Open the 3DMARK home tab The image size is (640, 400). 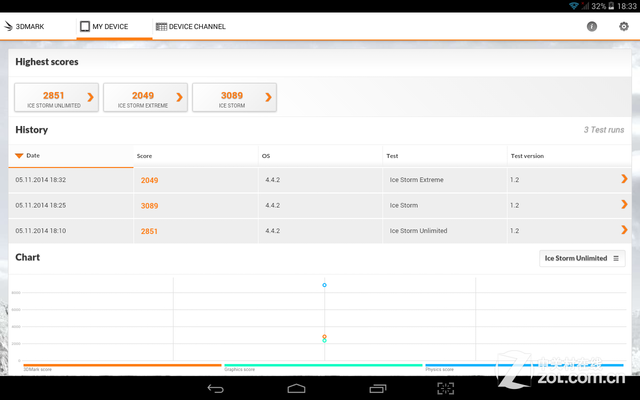coord(24,27)
